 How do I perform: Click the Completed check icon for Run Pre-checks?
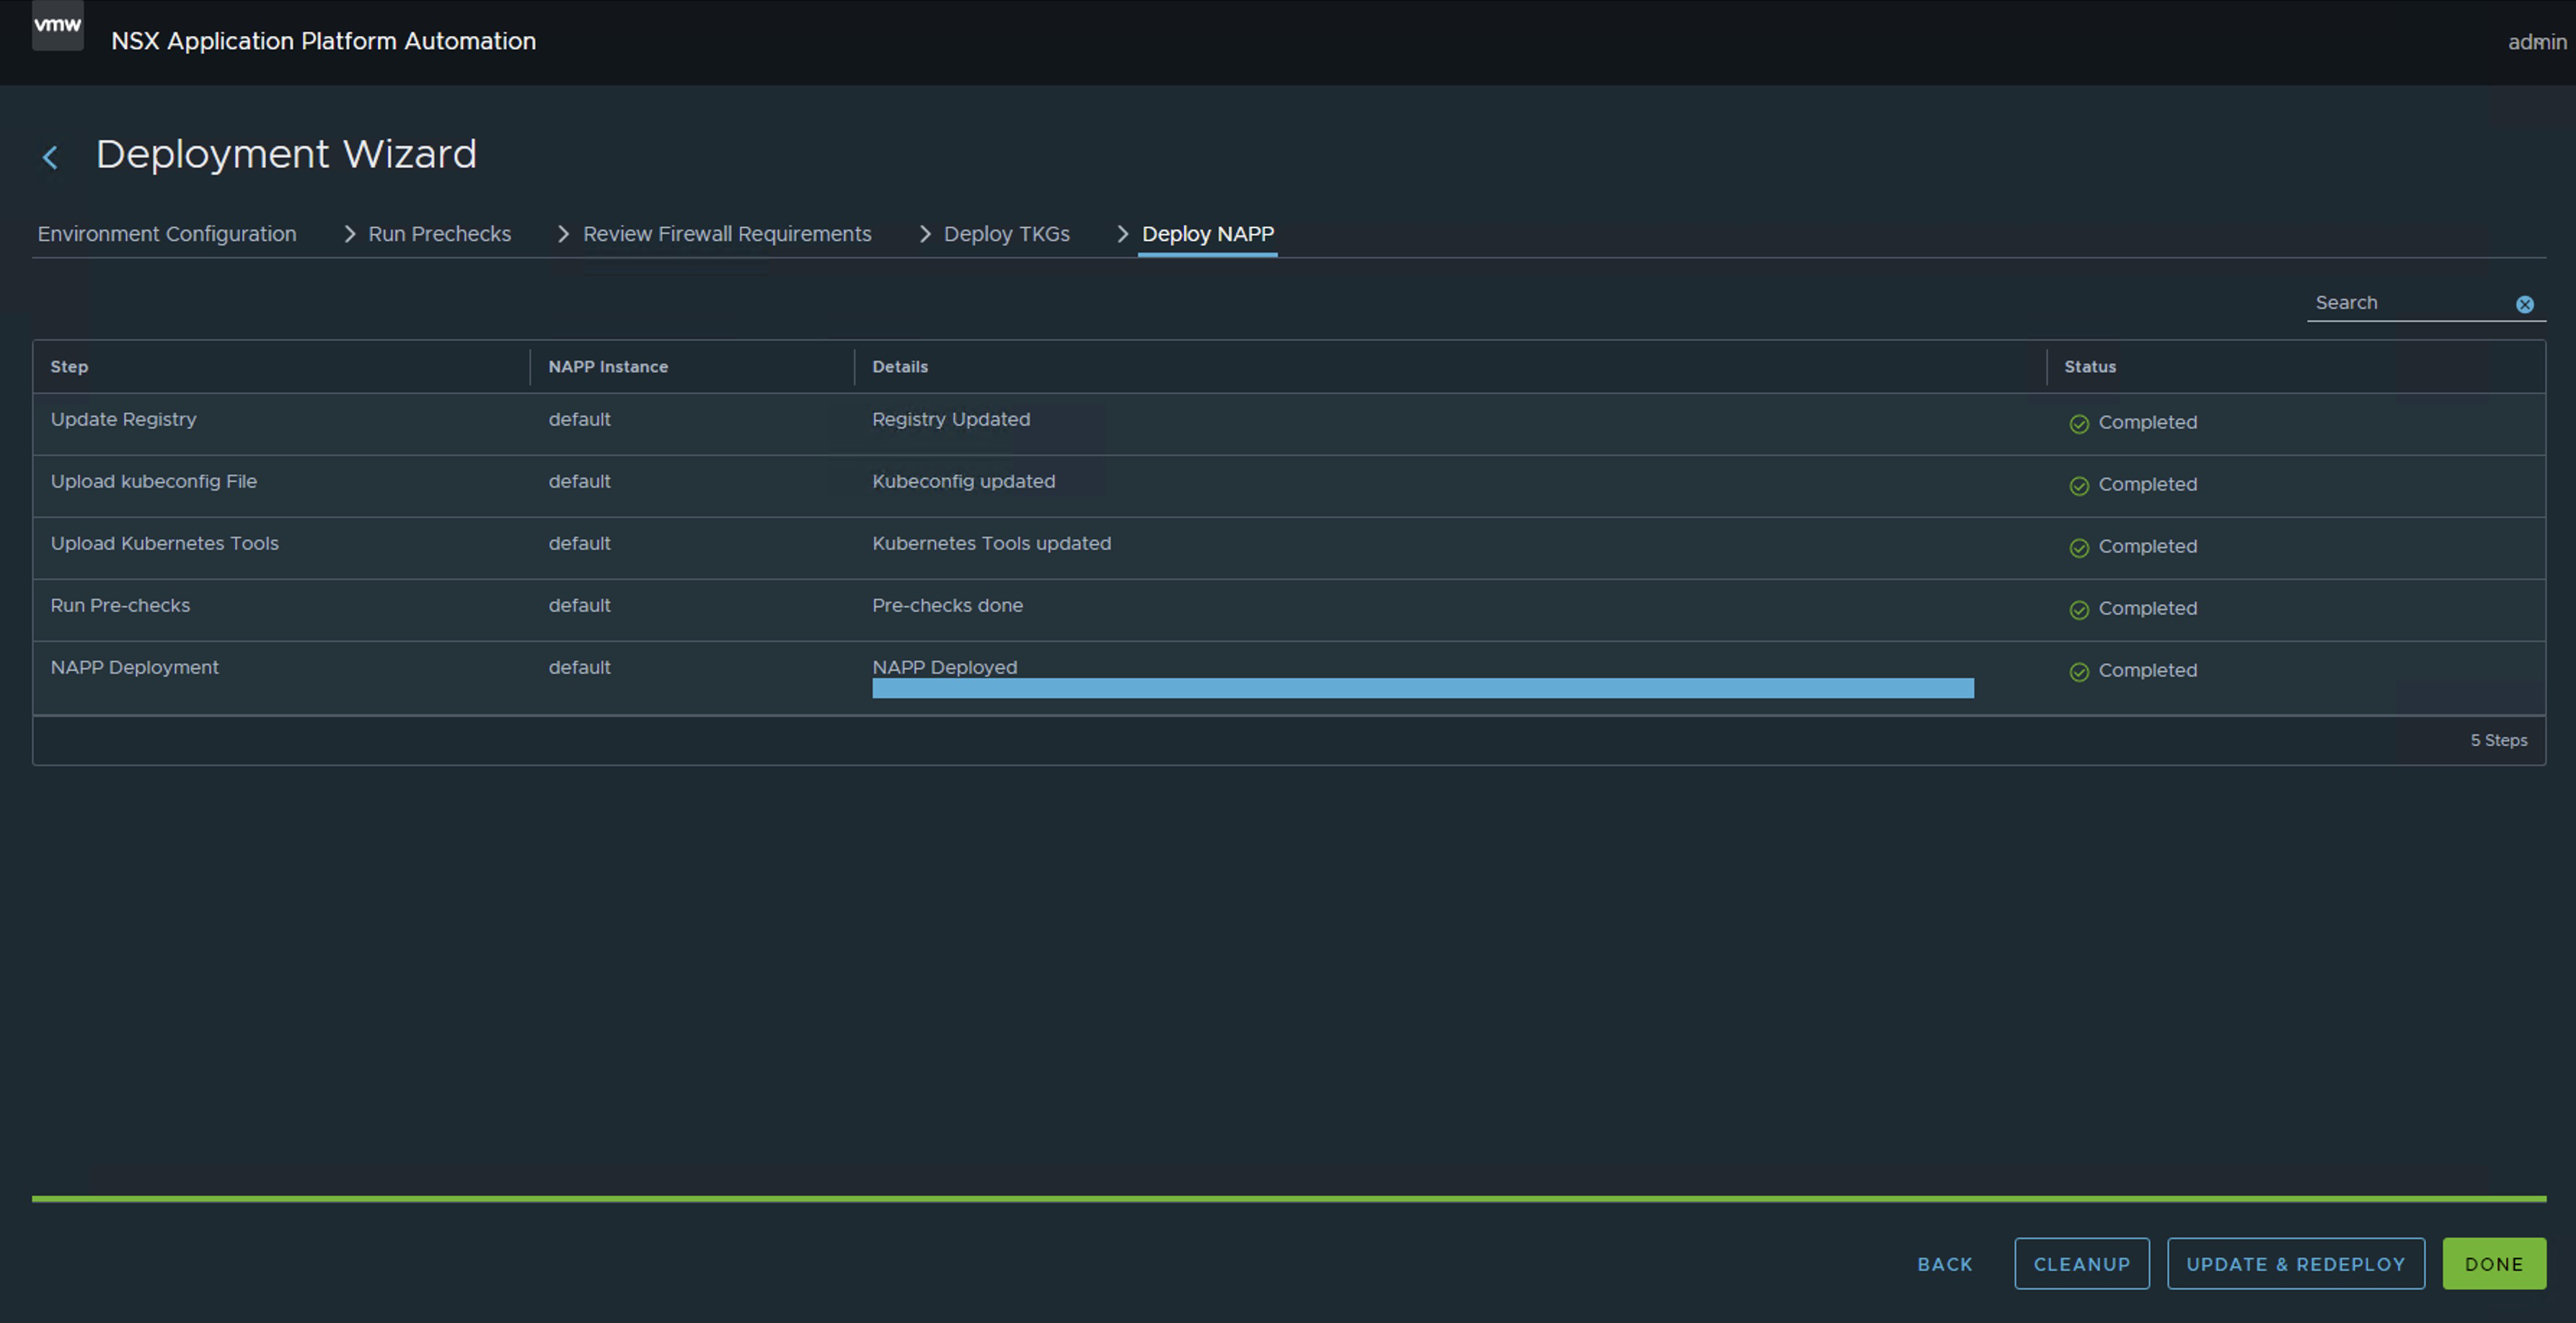point(2079,610)
